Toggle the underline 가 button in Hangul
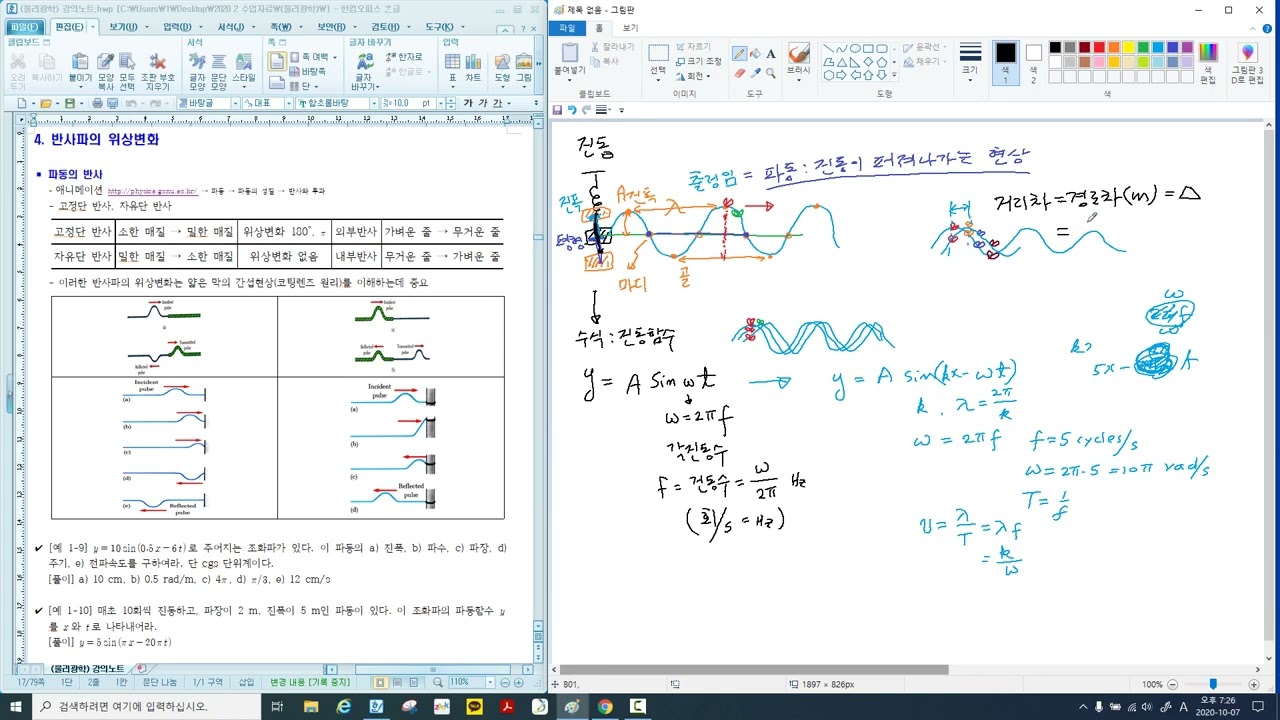The width and height of the screenshot is (1280, 720). click(x=497, y=103)
